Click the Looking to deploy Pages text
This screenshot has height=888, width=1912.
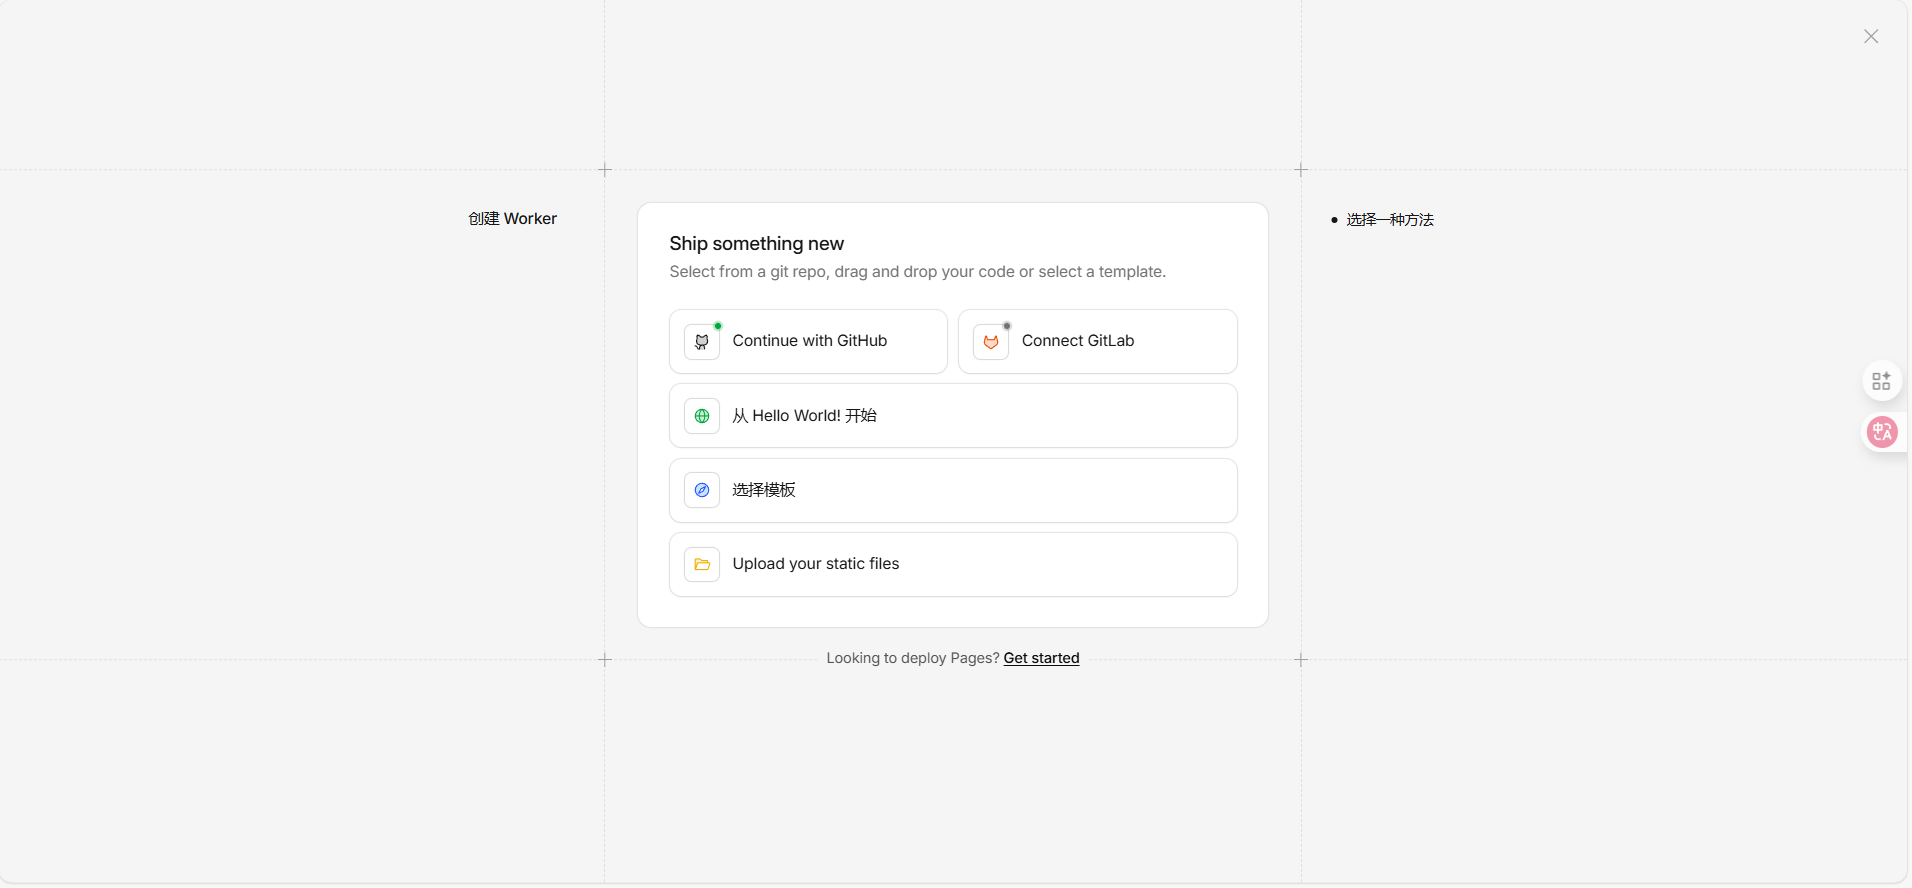tap(912, 658)
